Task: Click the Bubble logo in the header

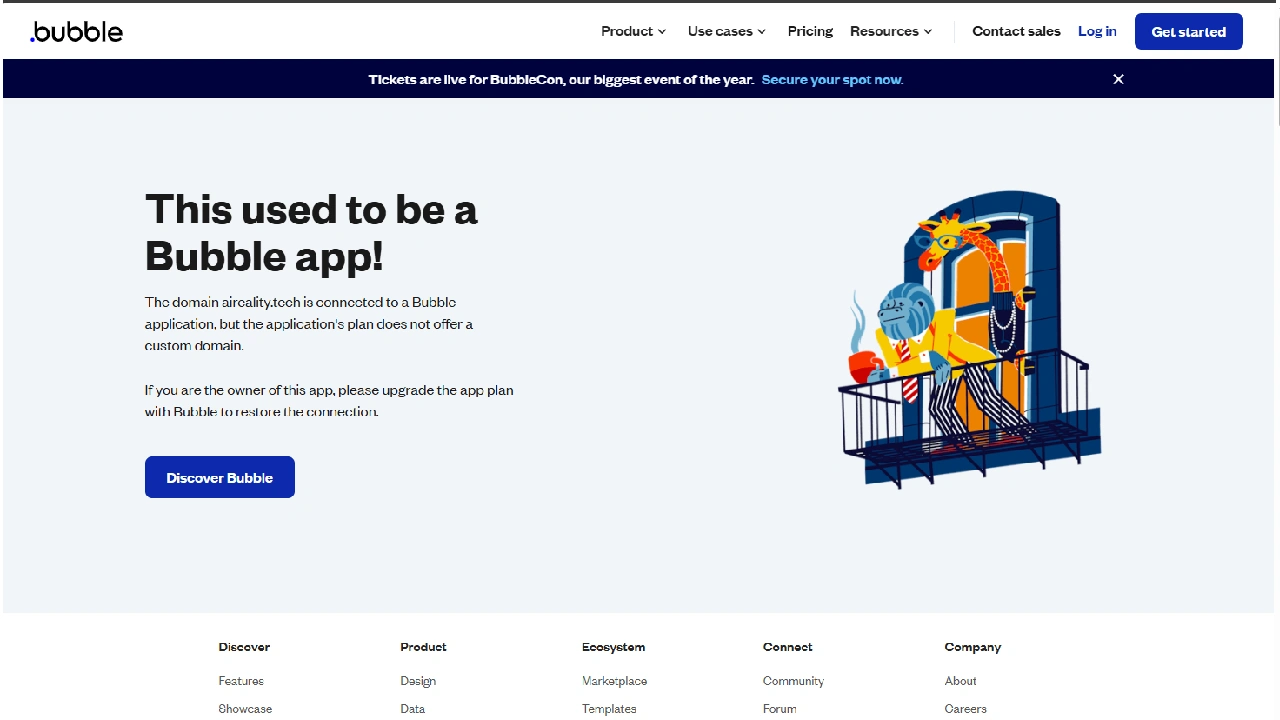Action: click(x=77, y=31)
